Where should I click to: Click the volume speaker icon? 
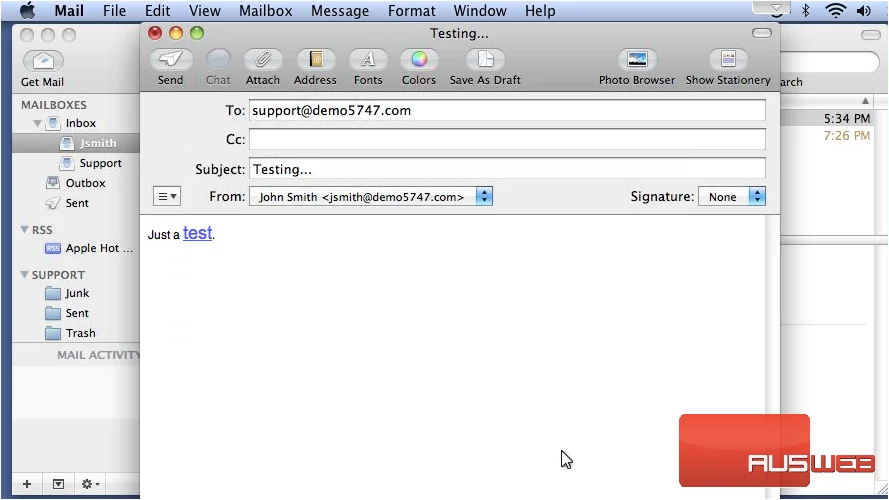pos(864,10)
